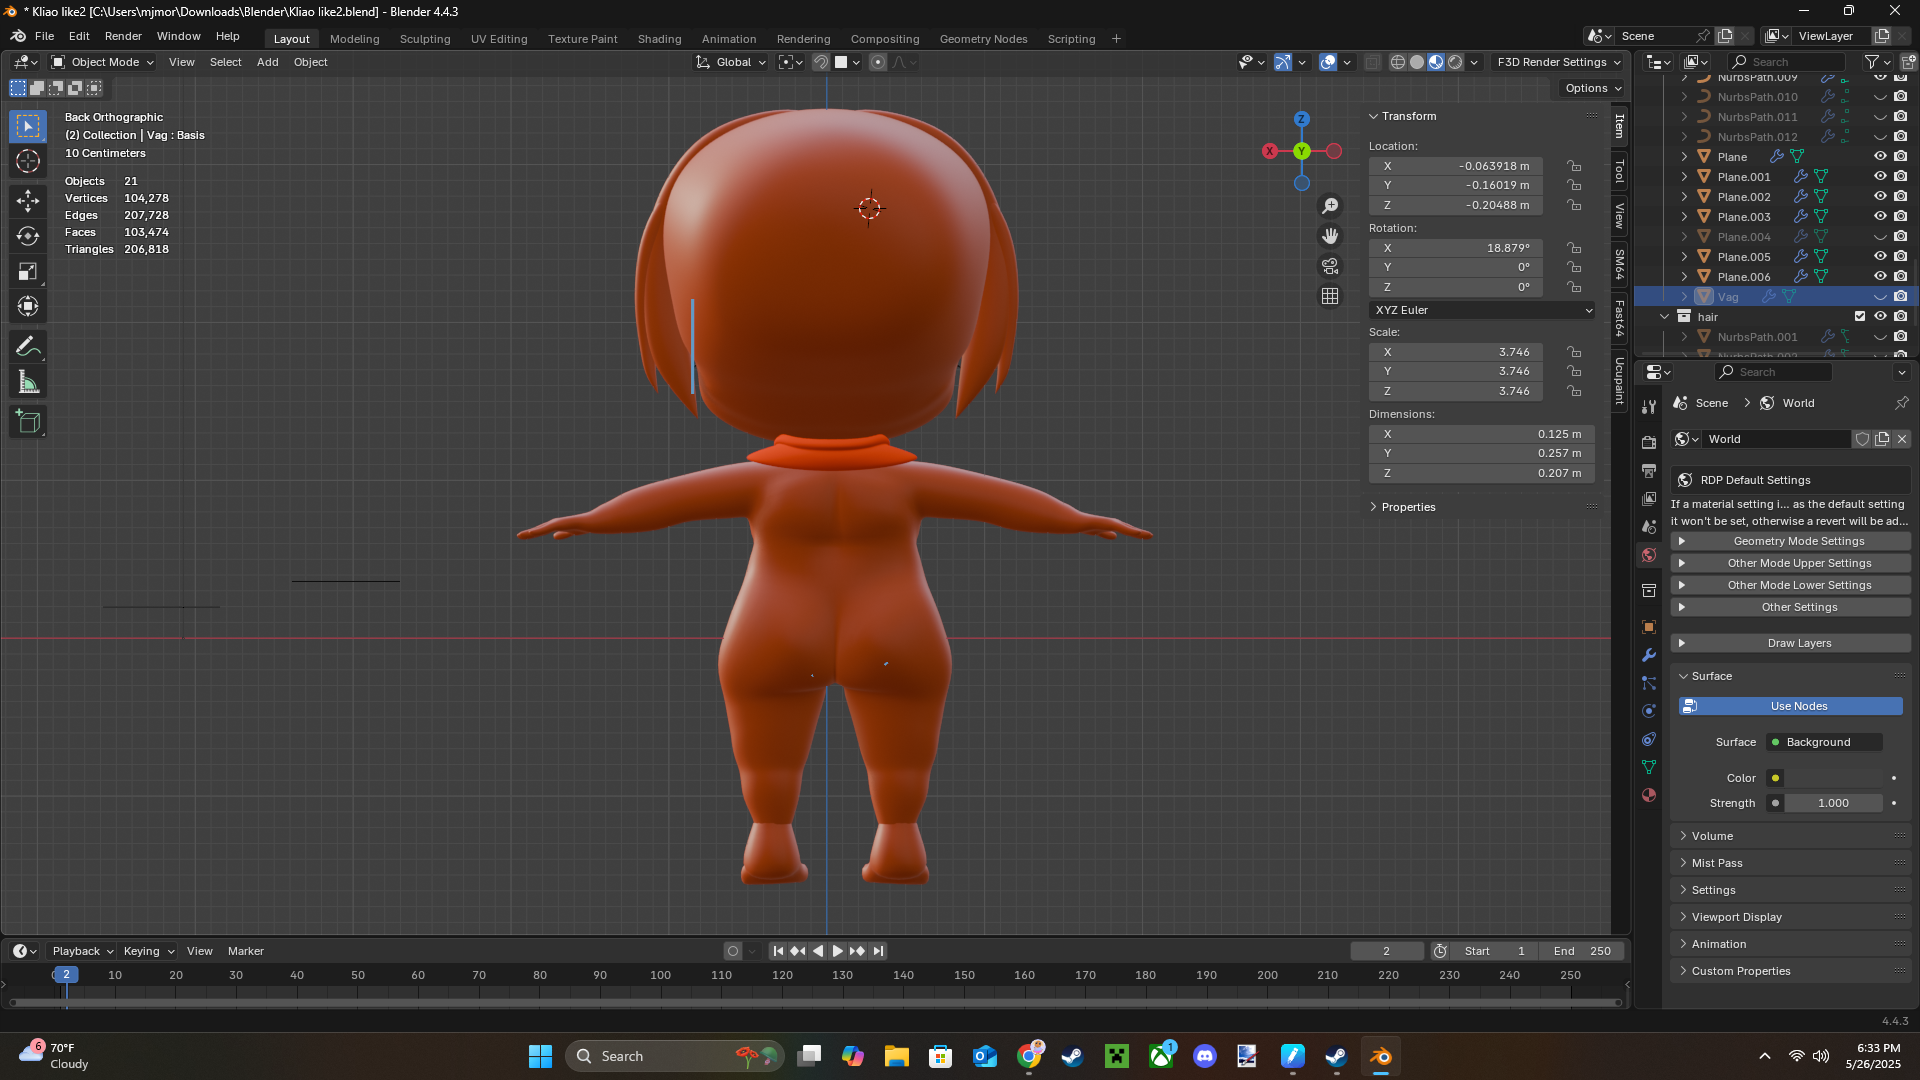Select the Scale tool icon

(x=28, y=271)
